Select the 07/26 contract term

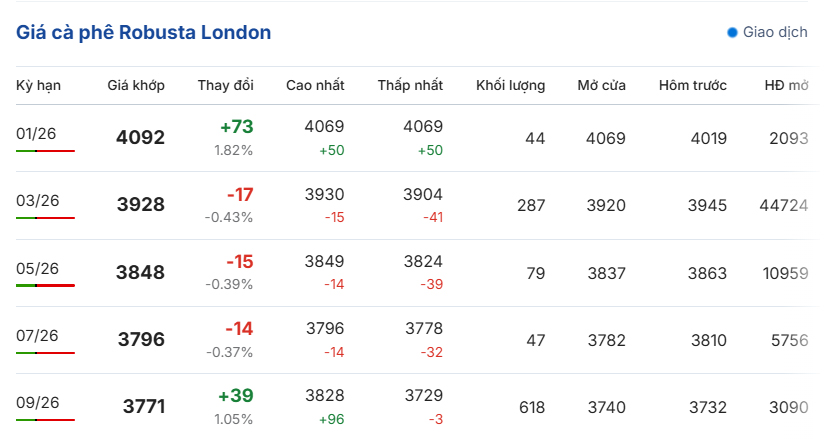click(38, 335)
